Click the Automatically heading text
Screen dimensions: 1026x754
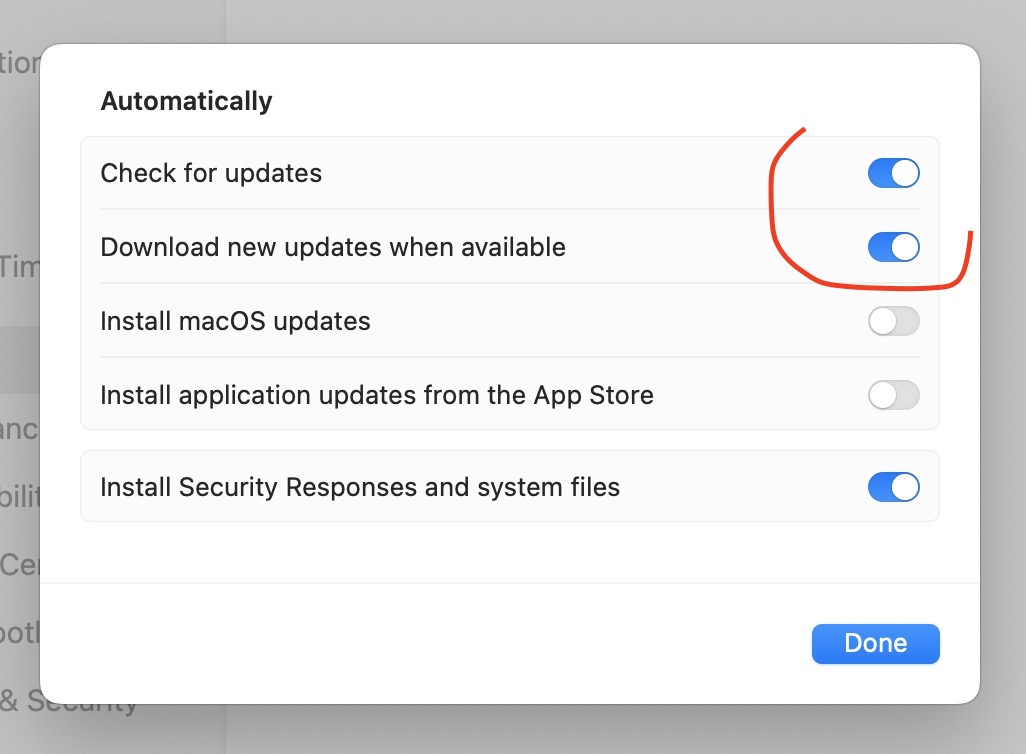(x=186, y=101)
